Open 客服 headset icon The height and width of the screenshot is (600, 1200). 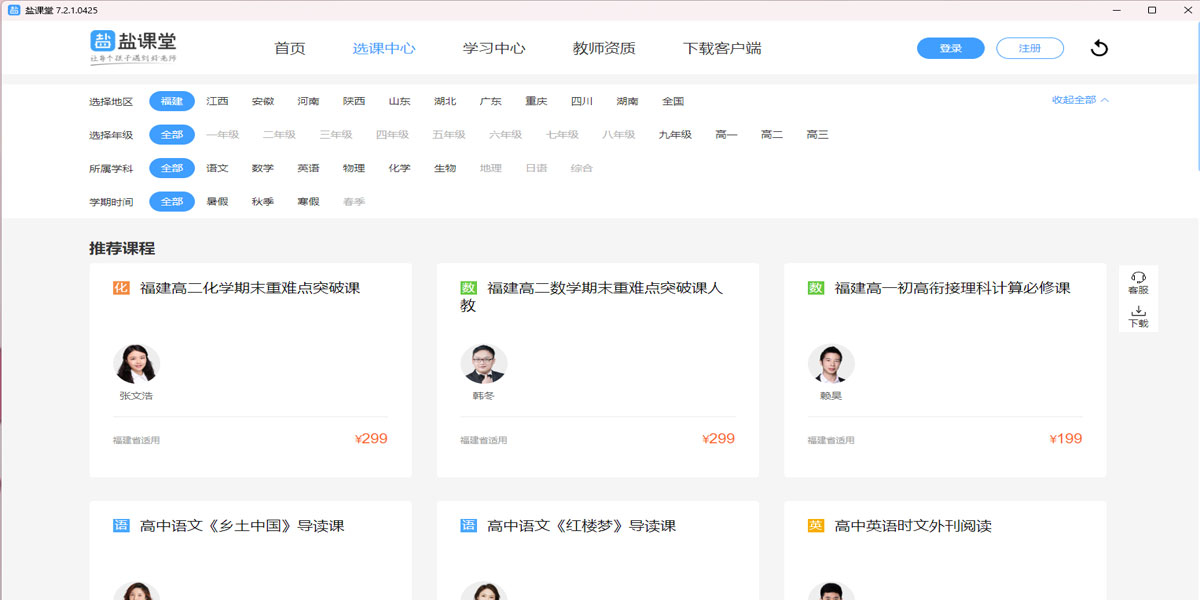pyautogui.click(x=1138, y=283)
